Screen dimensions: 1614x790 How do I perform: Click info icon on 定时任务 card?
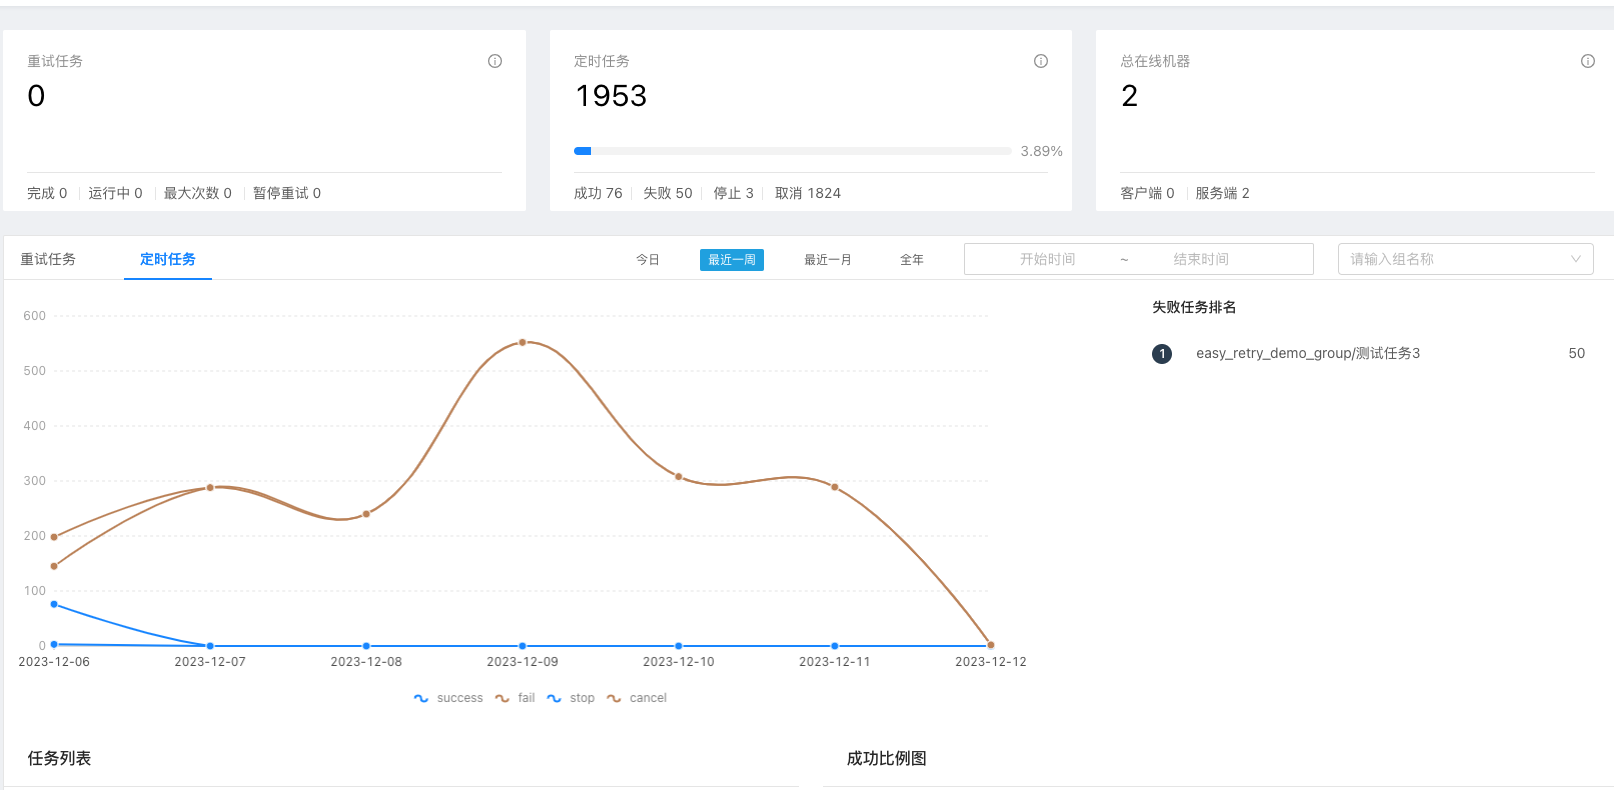(x=1041, y=61)
